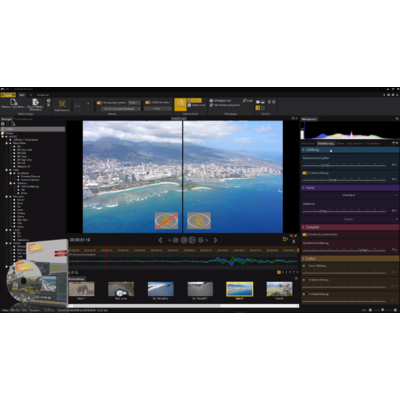Switch to the Stabilisierung tab in the right panel
Screen dimensions: 400x400
[x=325, y=143]
